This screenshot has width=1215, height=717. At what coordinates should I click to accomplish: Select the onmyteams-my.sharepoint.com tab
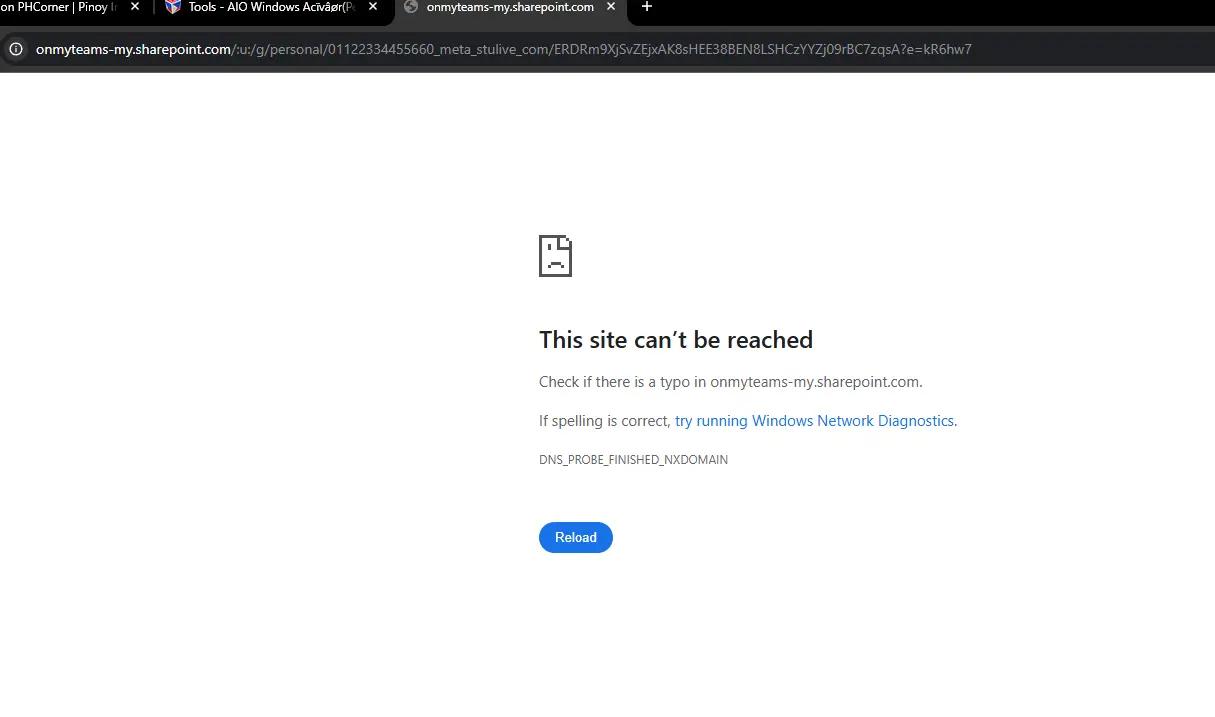[510, 7]
